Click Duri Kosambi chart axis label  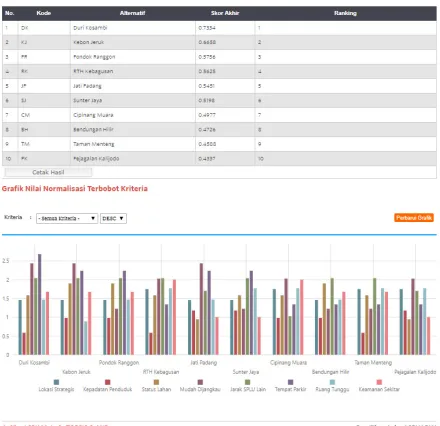click(34, 362)
